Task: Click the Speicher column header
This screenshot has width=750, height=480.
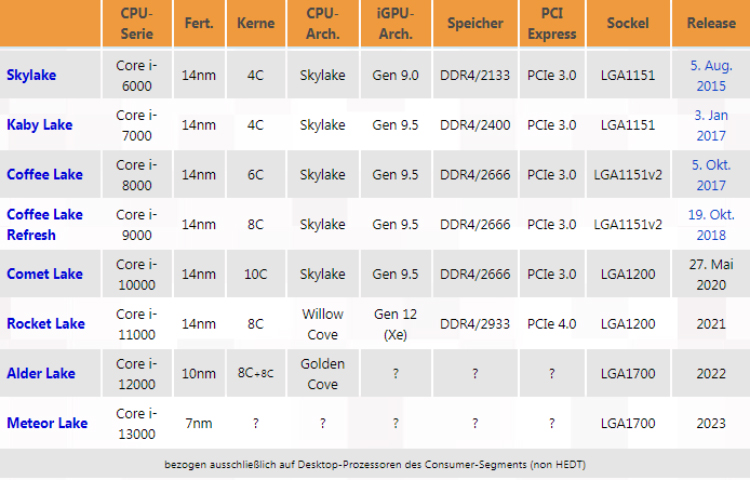Action: (x=475, y=23)
